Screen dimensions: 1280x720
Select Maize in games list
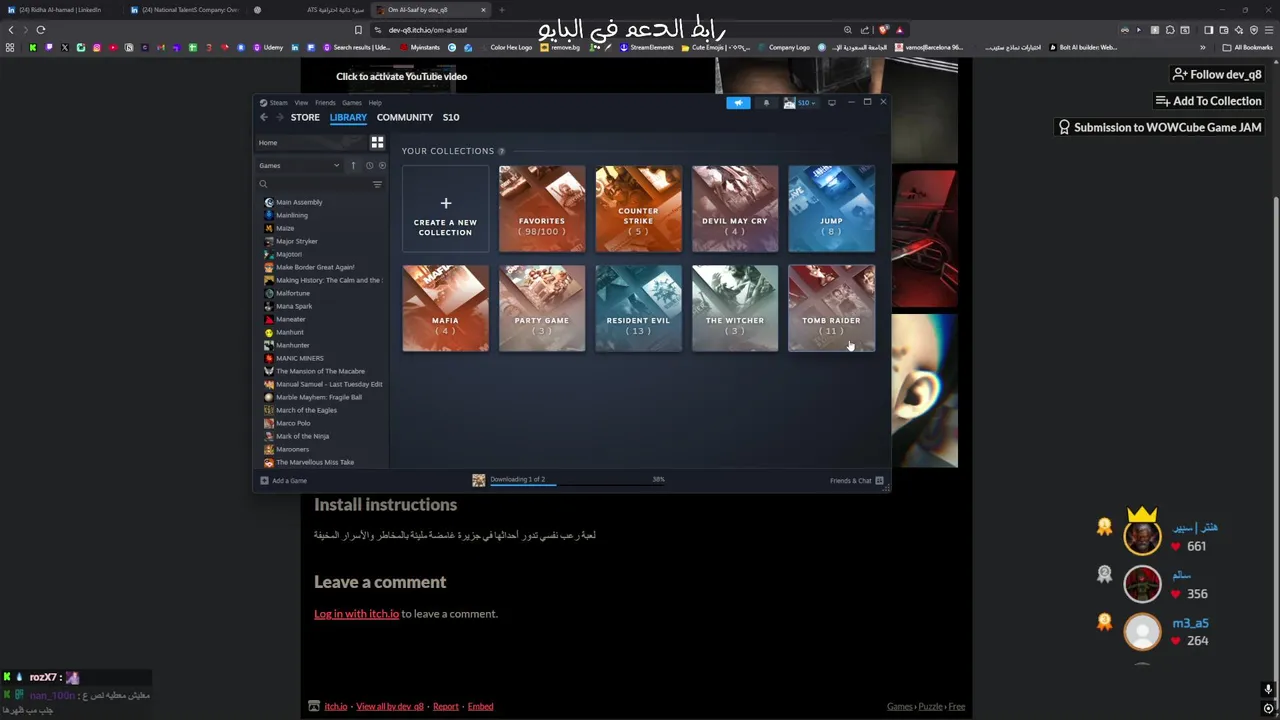point(285,228)
